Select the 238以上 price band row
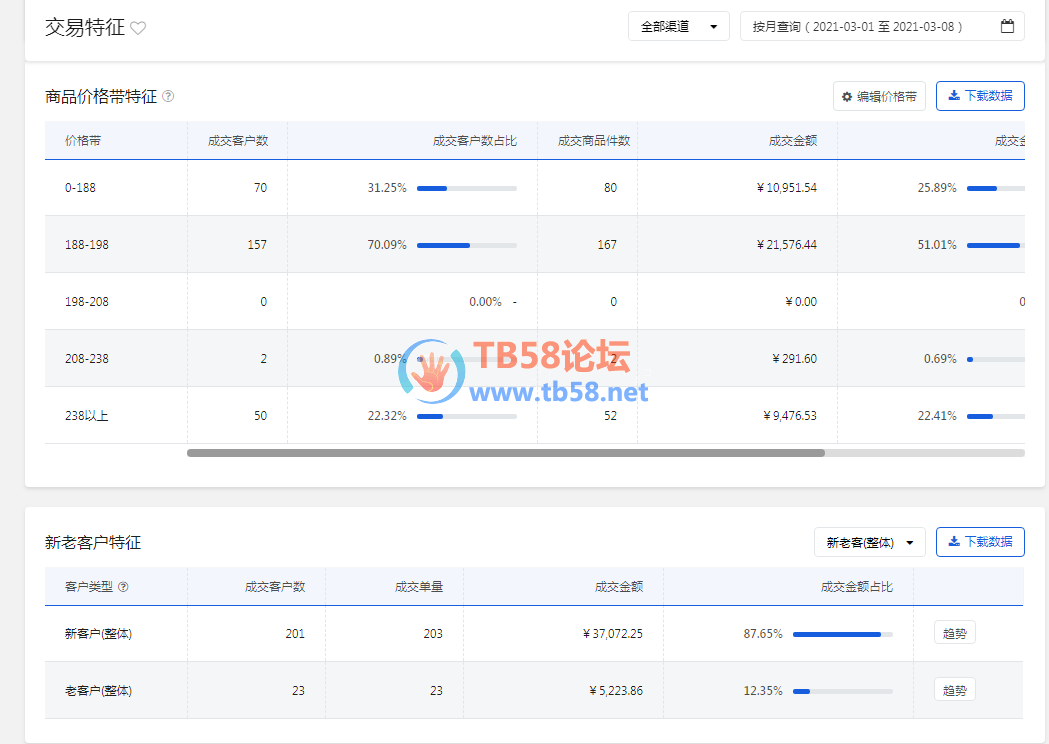 click(x=86, y=416)
